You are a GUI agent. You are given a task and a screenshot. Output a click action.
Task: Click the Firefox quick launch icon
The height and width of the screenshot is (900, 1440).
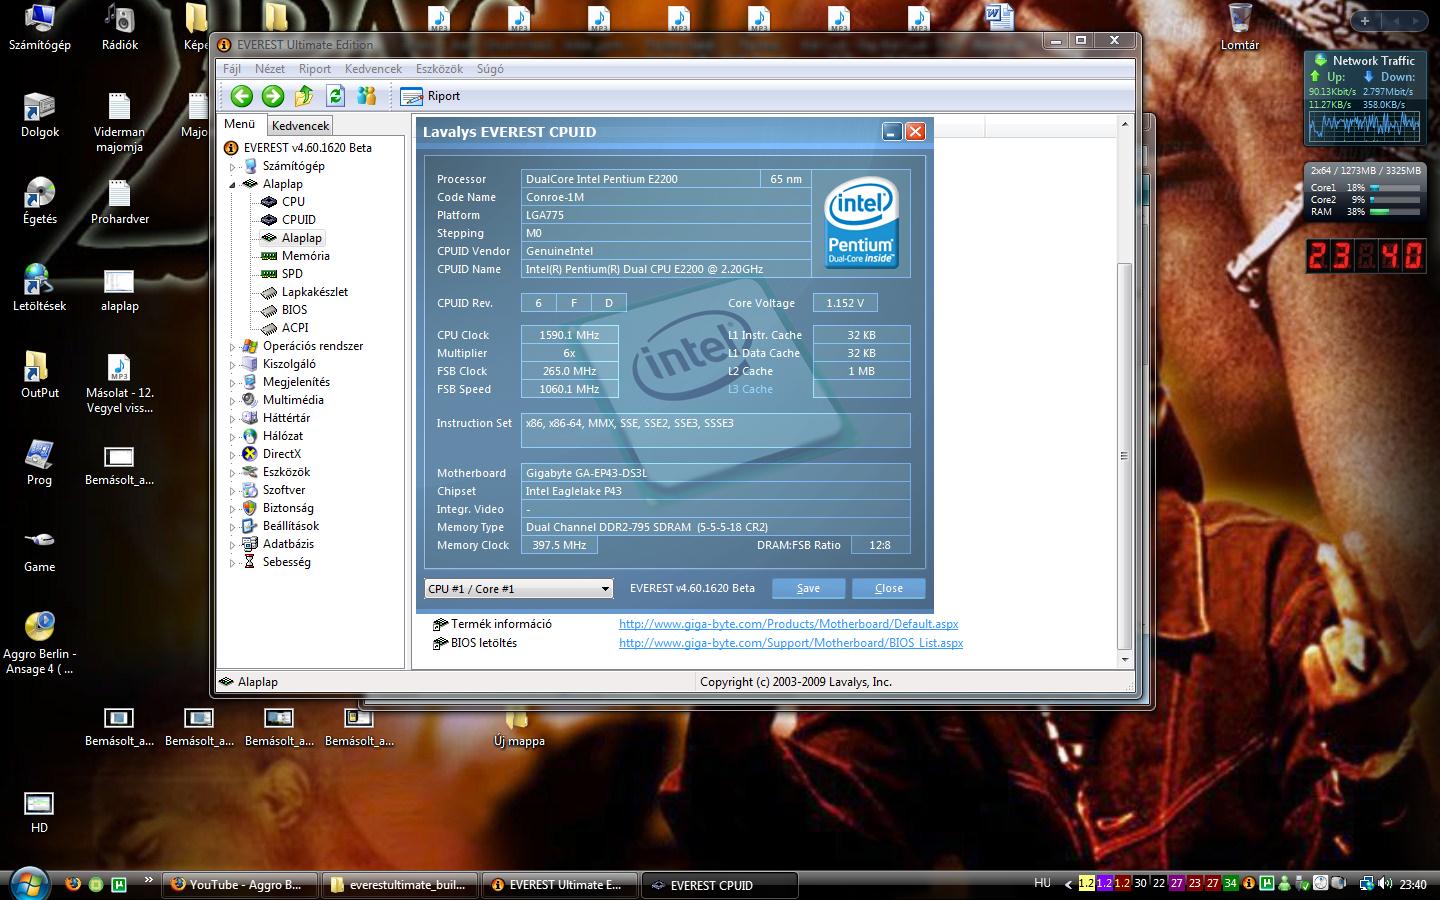click(x=72, y=884)
